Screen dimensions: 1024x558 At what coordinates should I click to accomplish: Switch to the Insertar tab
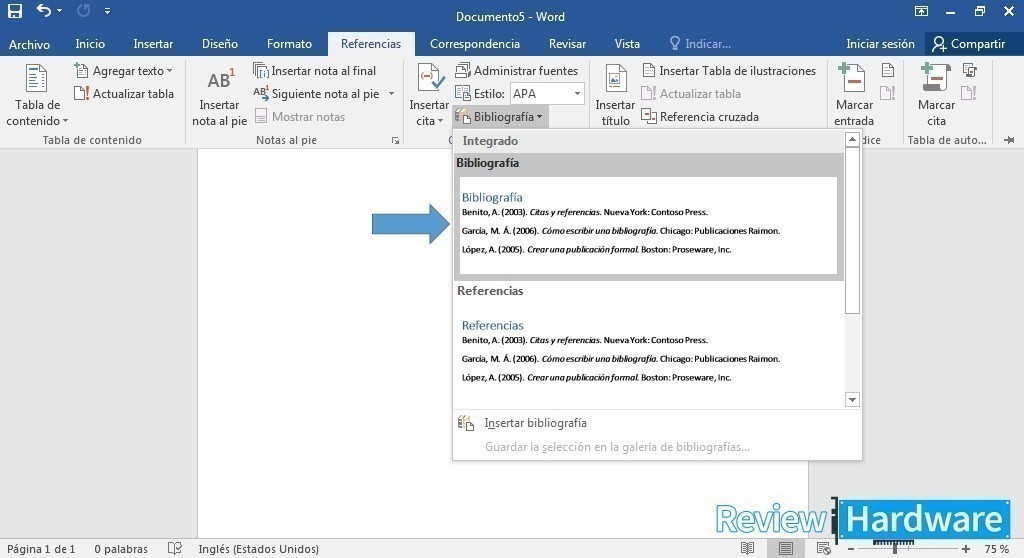click(153, 44)
